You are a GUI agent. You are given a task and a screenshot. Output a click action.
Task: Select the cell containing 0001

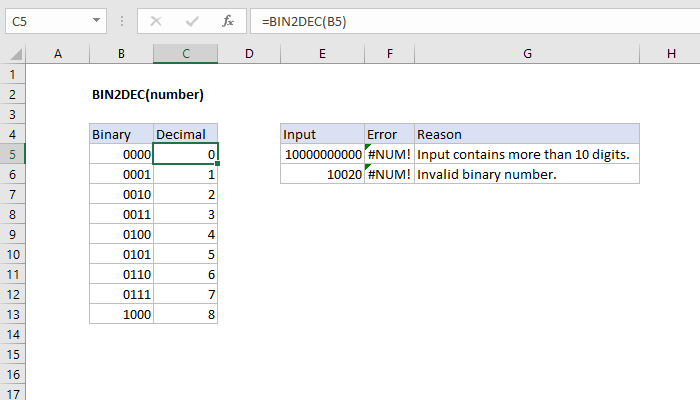(121, 174)
